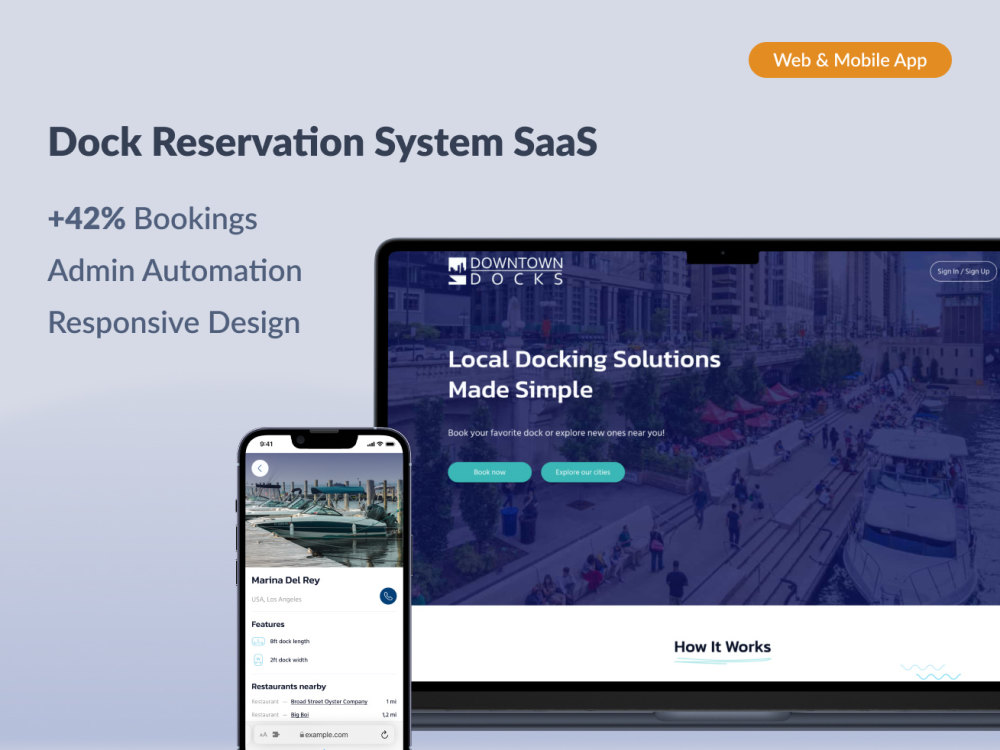Image resolution: width=1000 pixels, height=750 pixels.
Task: Click the Downtown Docks logo
Action: coord(506,271)
